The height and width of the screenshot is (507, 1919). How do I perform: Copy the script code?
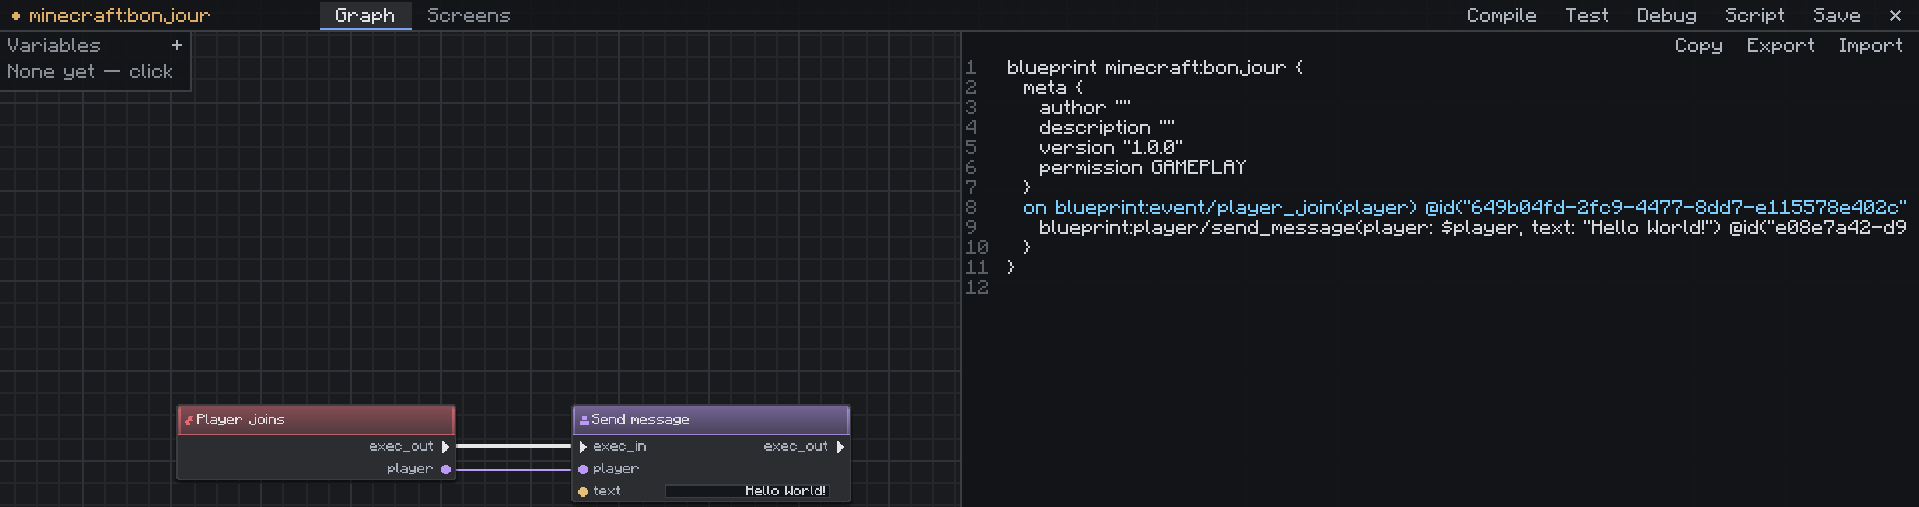pyautogui.click(x=1698, y=45)
